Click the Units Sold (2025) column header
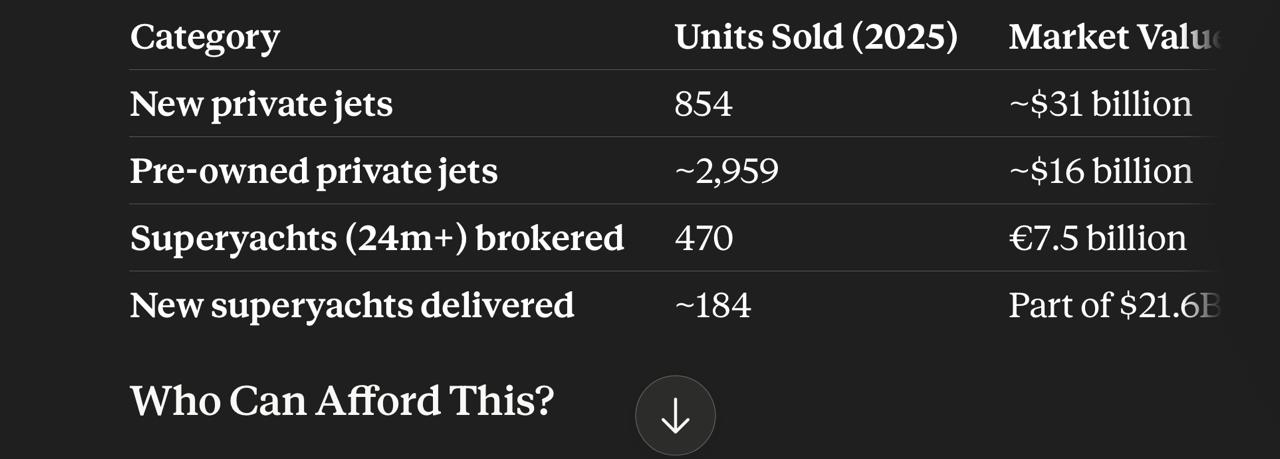1280x459 pixels. coord(816,38)
